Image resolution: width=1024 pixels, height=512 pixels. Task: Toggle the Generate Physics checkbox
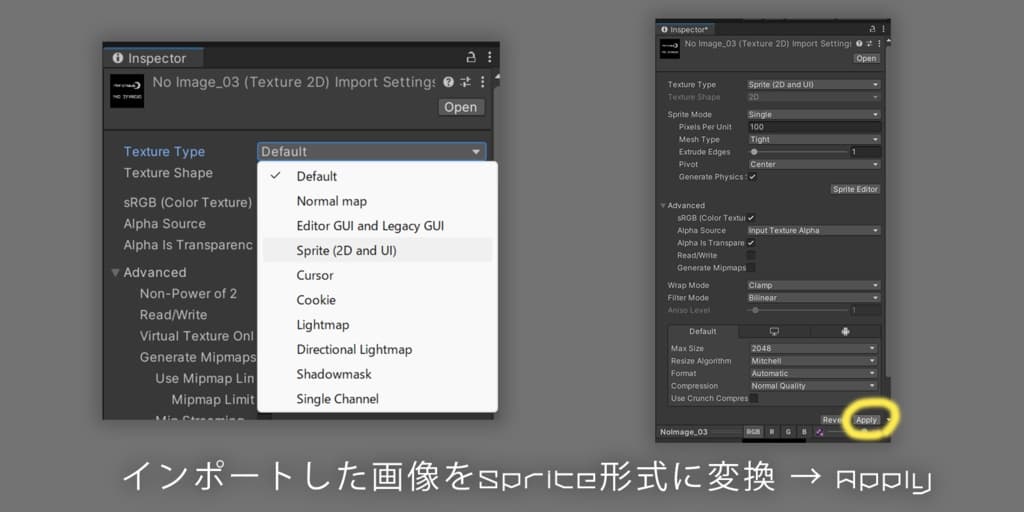(x=752, y=177)
